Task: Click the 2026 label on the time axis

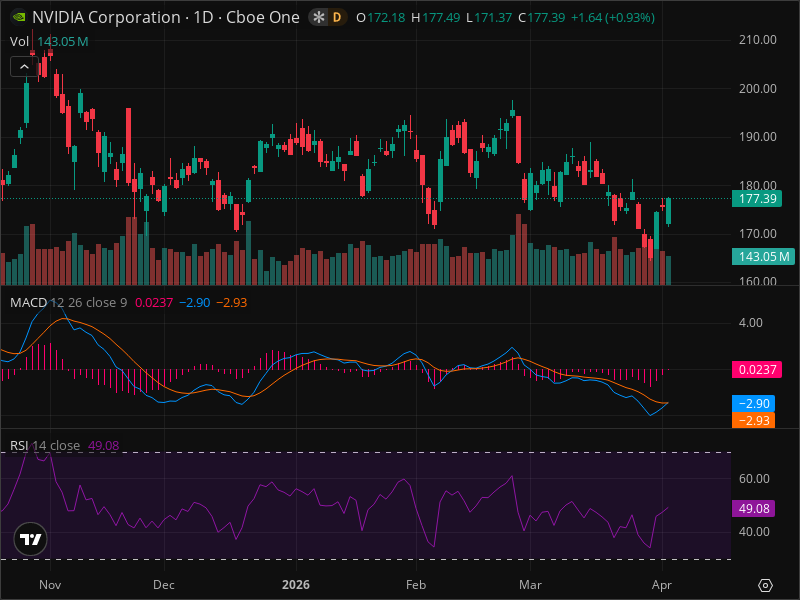Action: [296, 585]
